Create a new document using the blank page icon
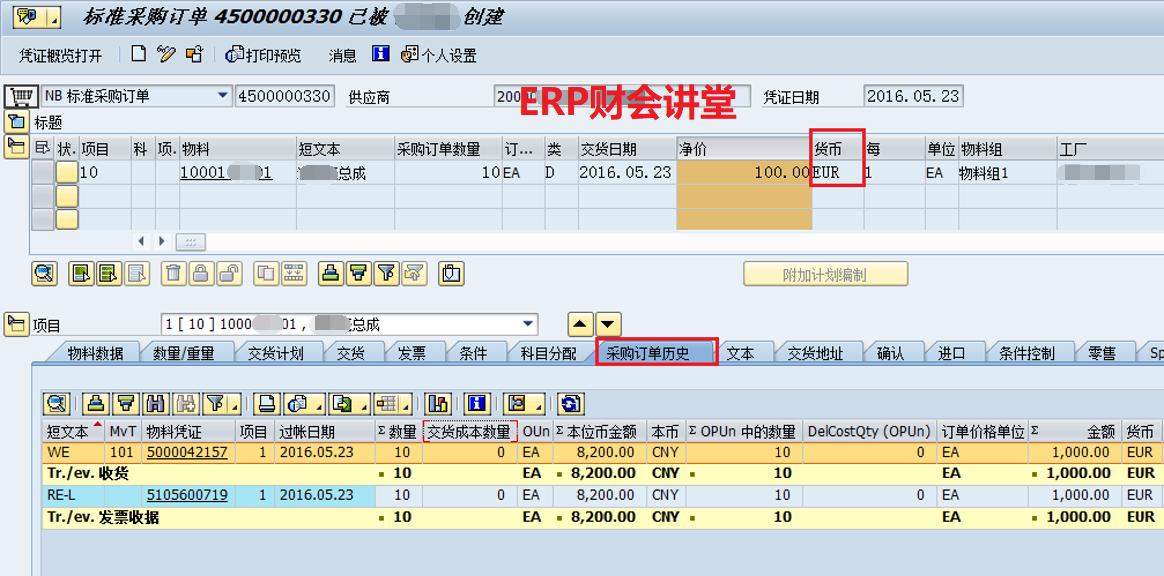Screen dimensions: 1164x576 138,55
